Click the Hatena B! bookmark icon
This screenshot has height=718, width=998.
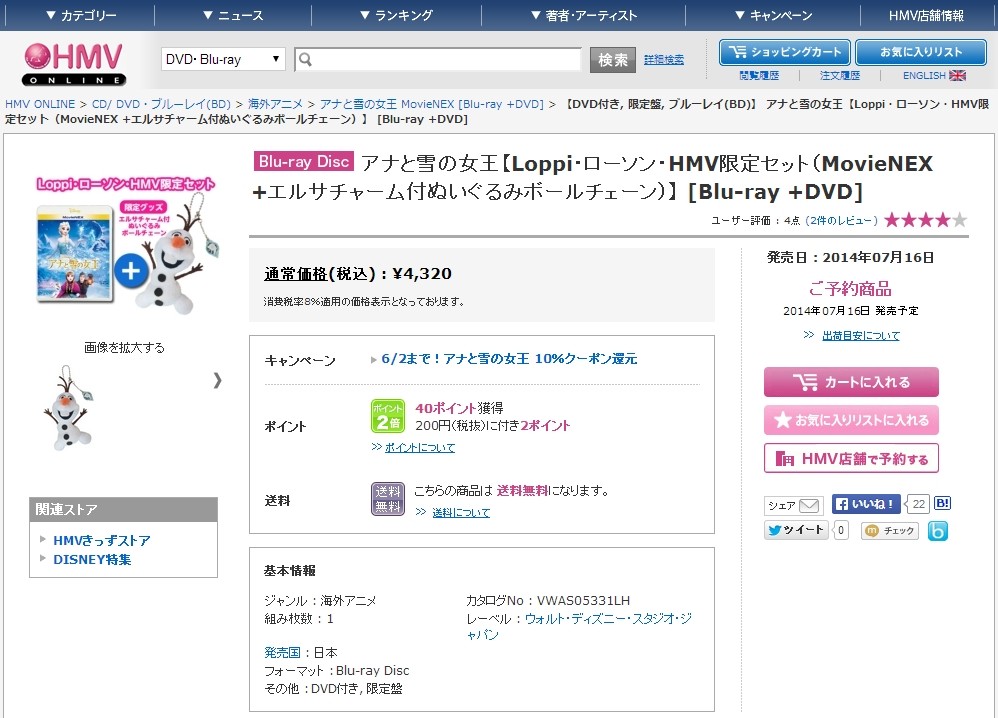942,503
